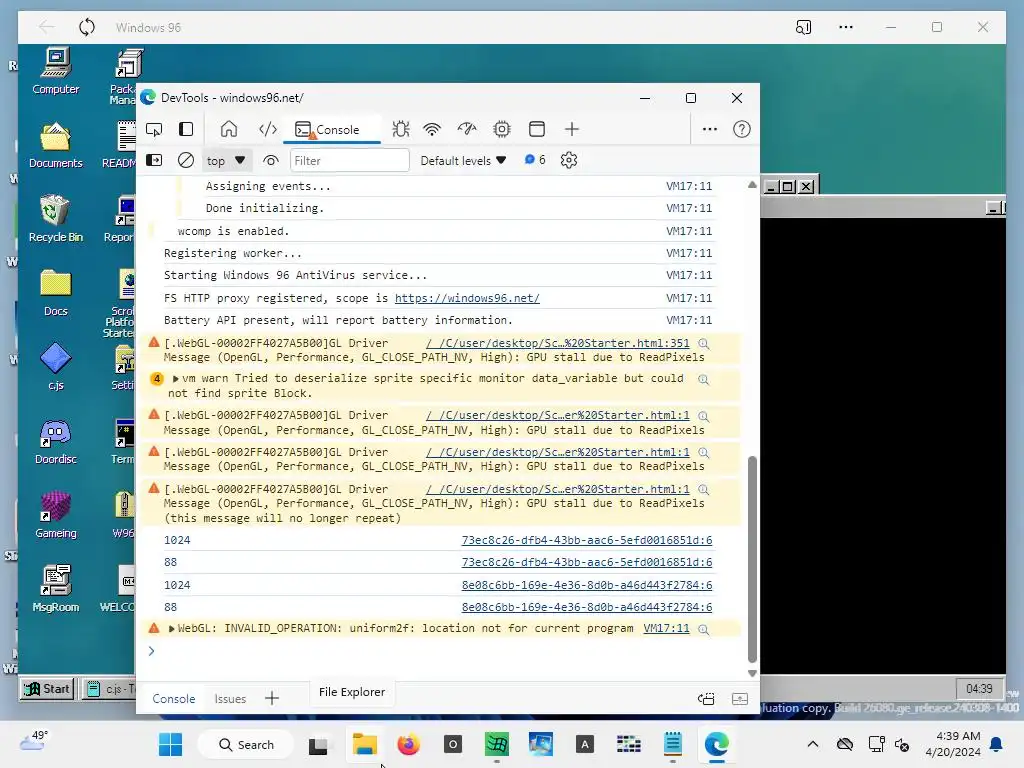Show hidden system tray icons chevron
Screen dimensions: 1024x768
(812, 744)
